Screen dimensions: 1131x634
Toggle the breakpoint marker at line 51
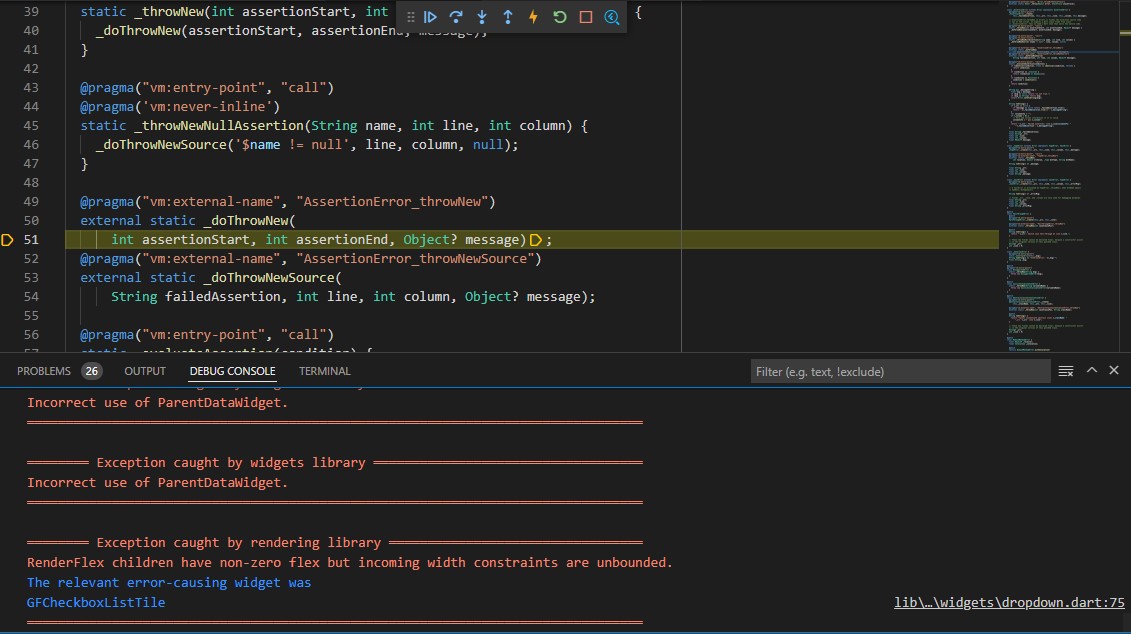[8, 239]
